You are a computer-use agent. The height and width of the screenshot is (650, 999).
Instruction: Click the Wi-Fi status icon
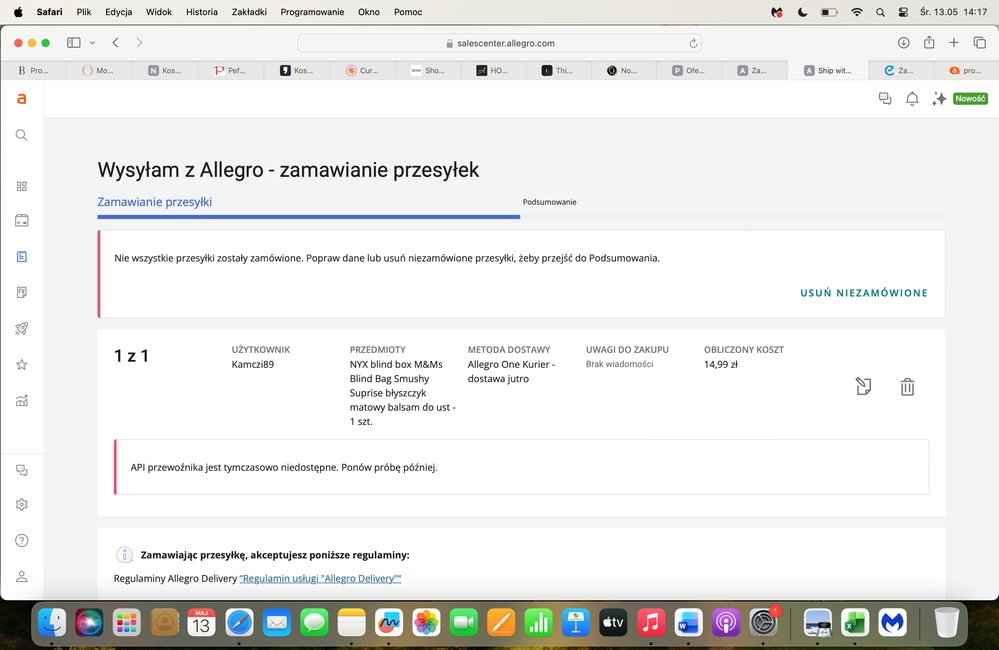pos(857,12)
